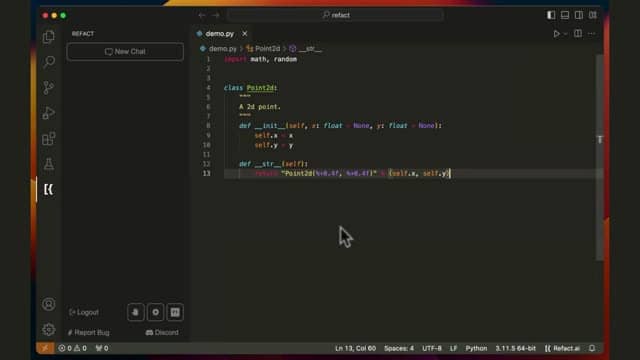The image size is (640, 360).
Task: Open the Search view in activity bar
Action: coord(49,62)
